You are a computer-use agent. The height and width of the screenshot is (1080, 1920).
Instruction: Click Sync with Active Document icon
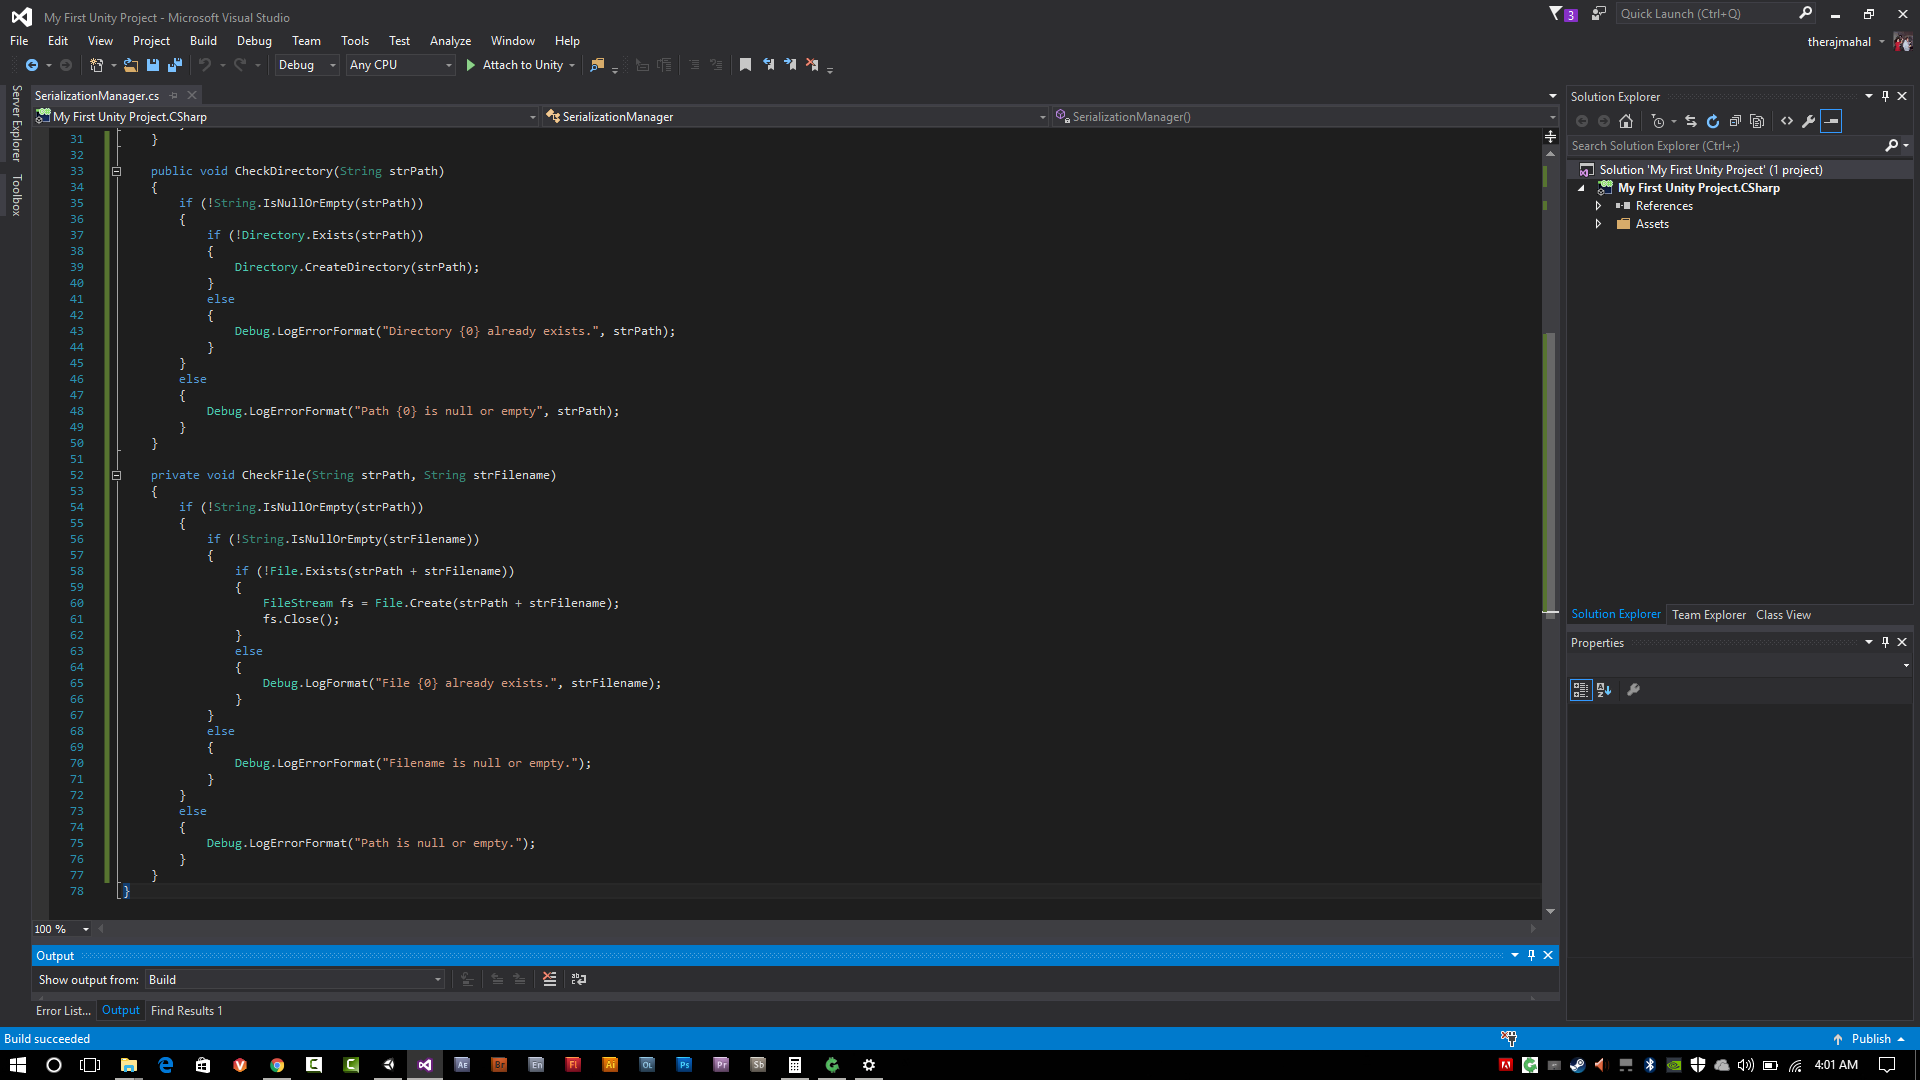[x=1691, y=121]
